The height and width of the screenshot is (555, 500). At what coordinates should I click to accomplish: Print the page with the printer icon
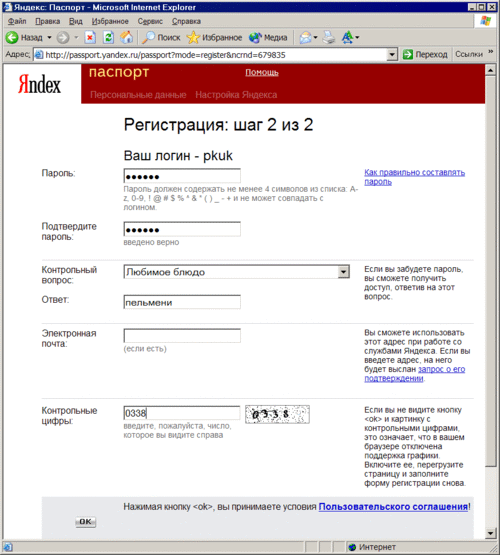[329, 38]
